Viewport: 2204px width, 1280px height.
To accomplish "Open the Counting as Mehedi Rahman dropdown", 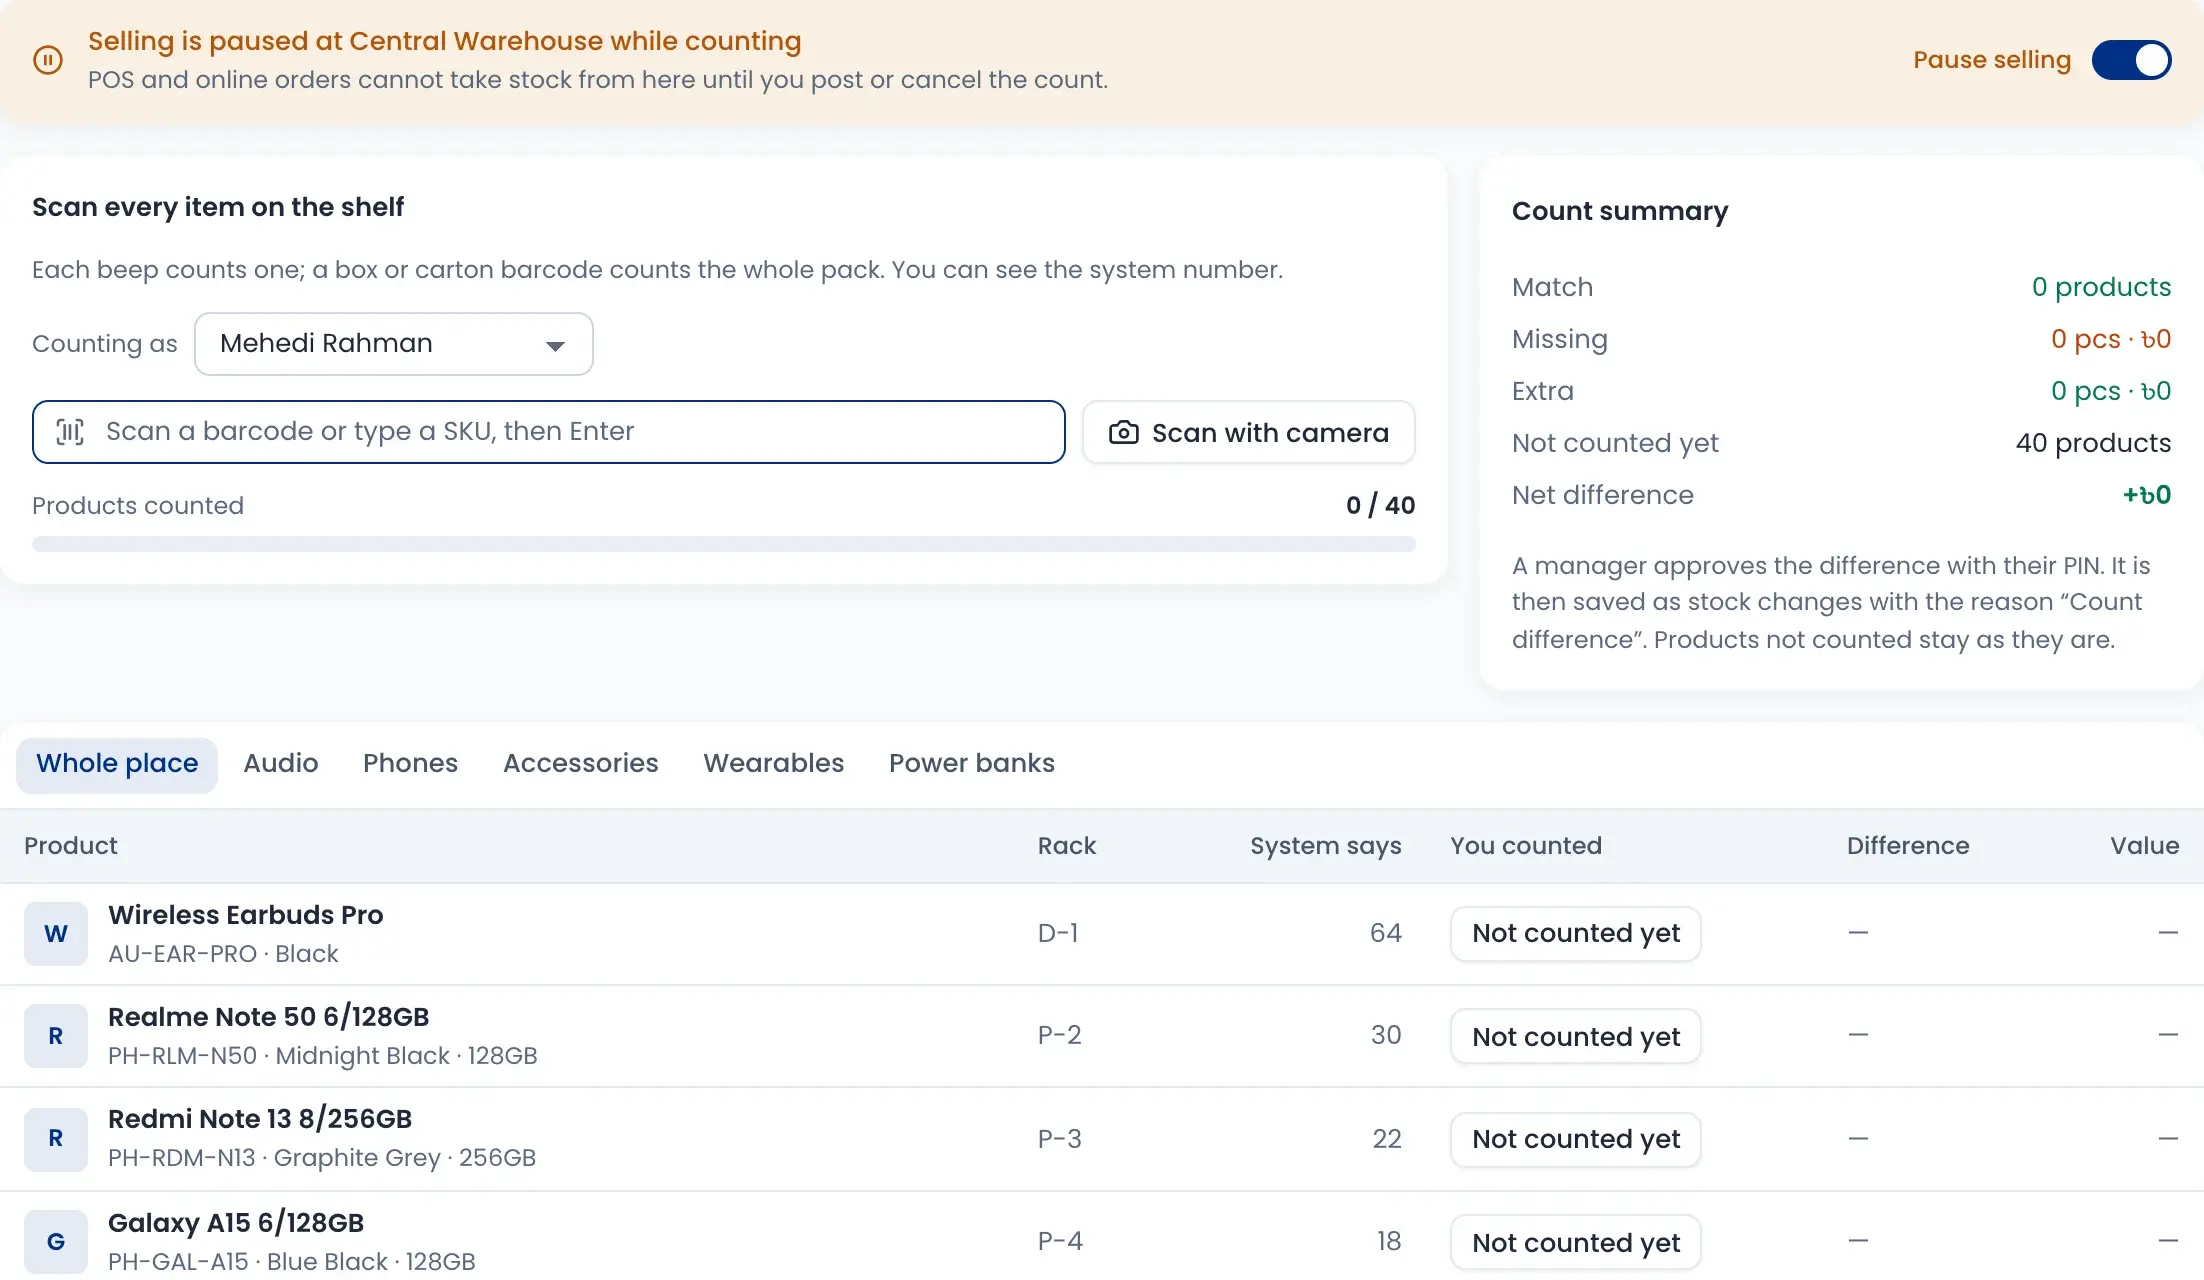I will click(394, 344).
